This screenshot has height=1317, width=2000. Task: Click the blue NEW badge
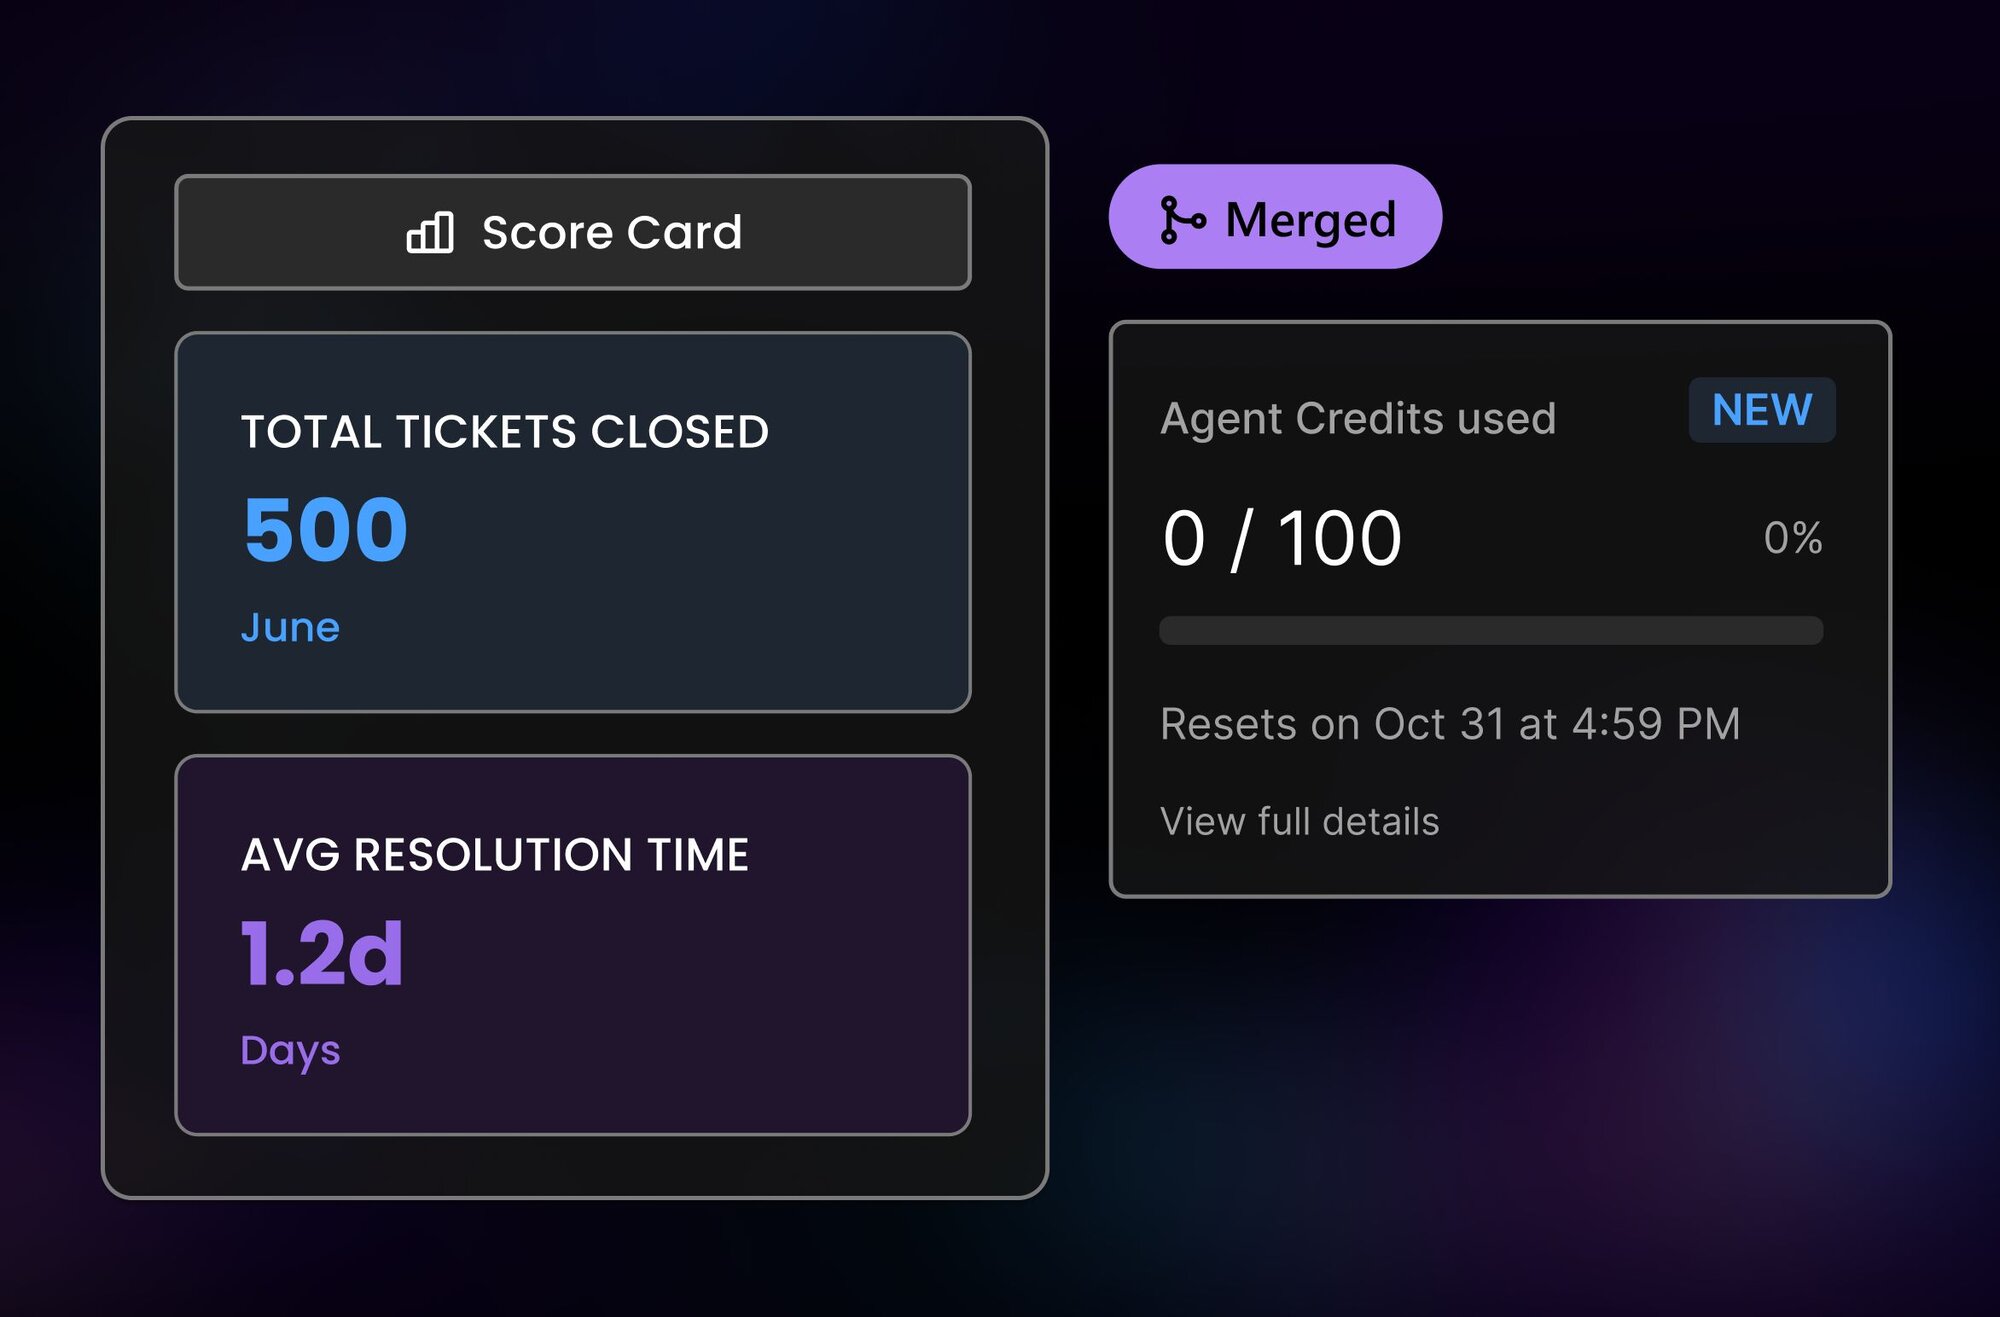tap(1761, 410)
